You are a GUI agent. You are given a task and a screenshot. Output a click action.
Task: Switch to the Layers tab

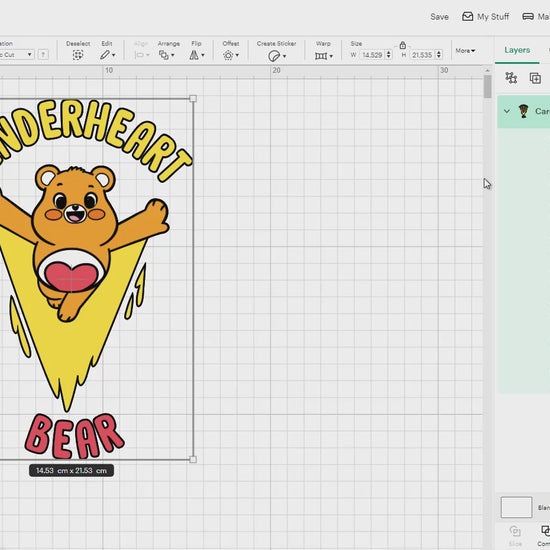click(517, 50)
